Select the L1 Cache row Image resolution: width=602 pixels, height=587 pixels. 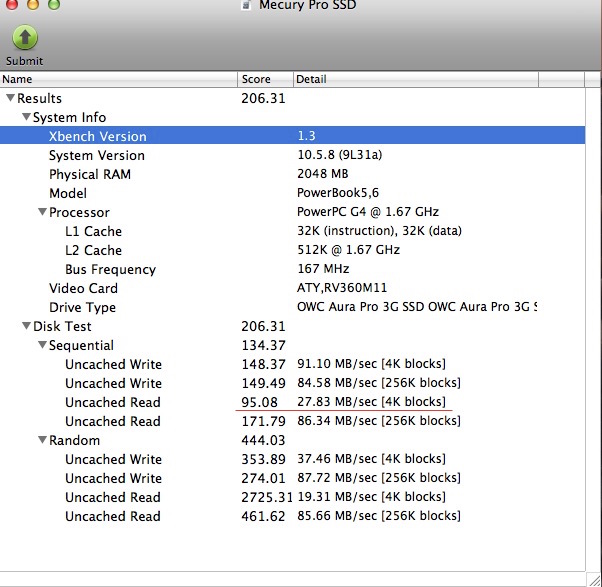coord(293,231)
